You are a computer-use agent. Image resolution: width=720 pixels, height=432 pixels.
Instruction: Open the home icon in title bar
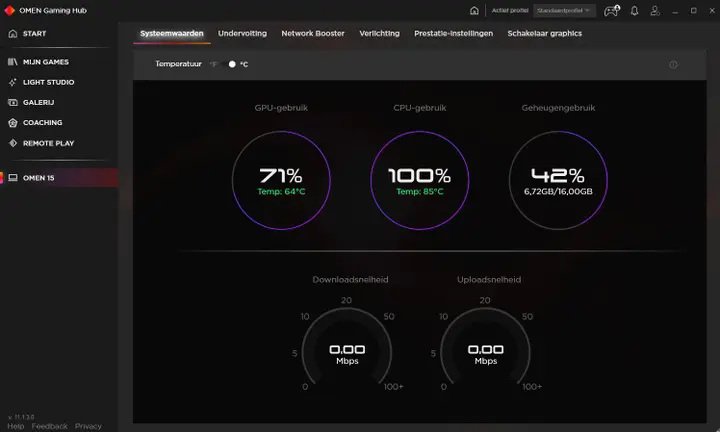click(474, 11)
